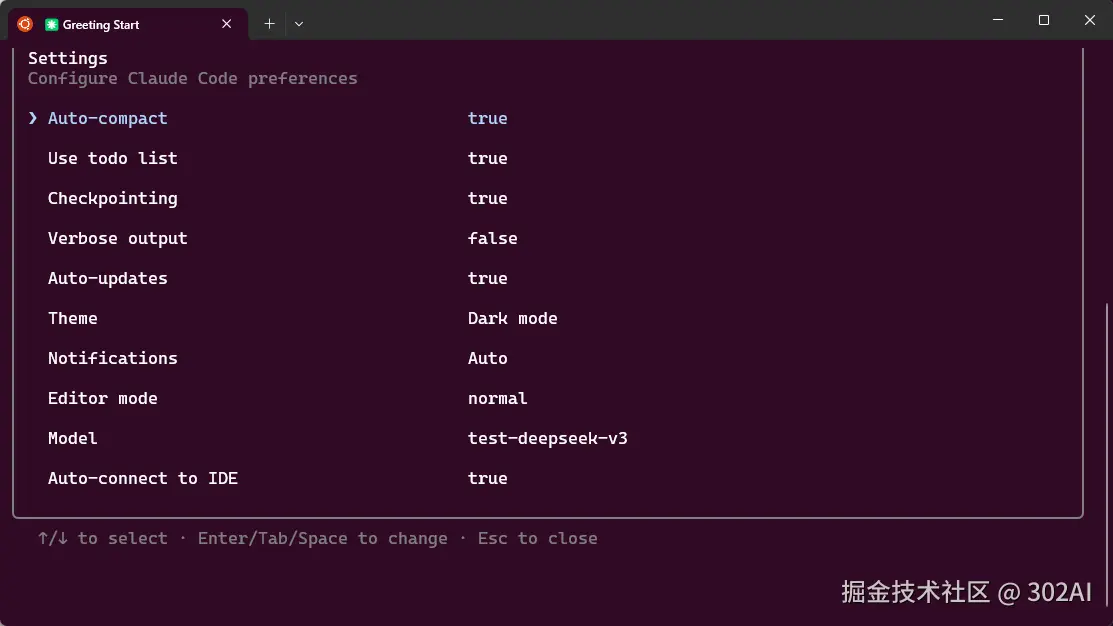Open the new tab profile dropdown arrow

tap(299, 24)
